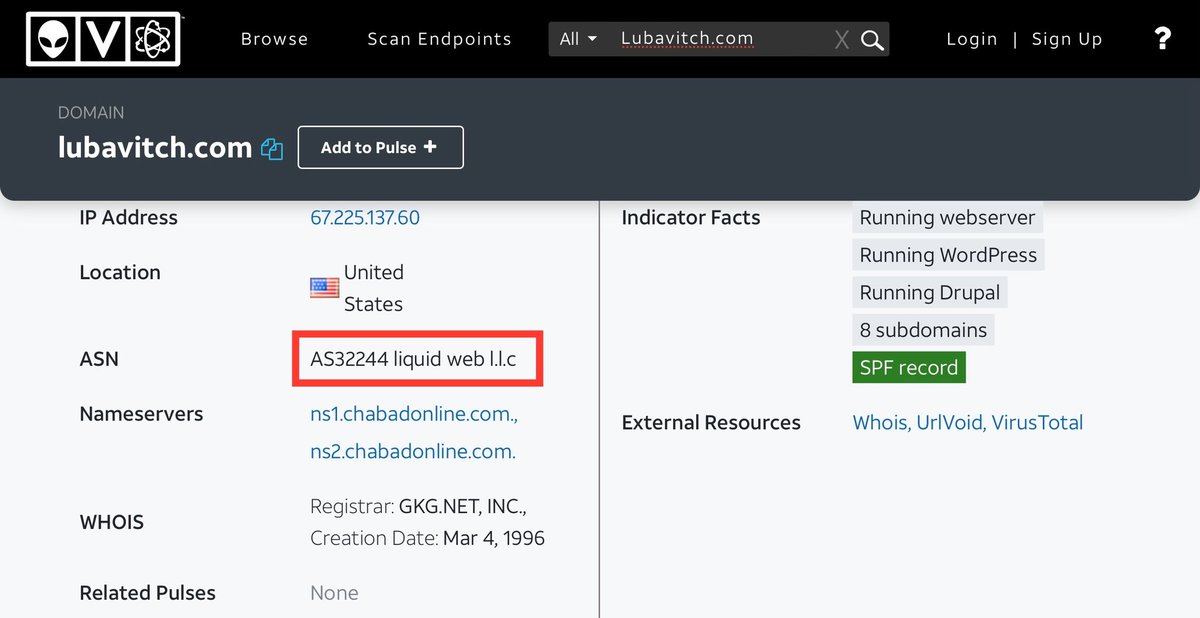This screenshot has height=618, width=1200.
Task: Click the atom icon in logo
Action: click(x=152, y=39)
